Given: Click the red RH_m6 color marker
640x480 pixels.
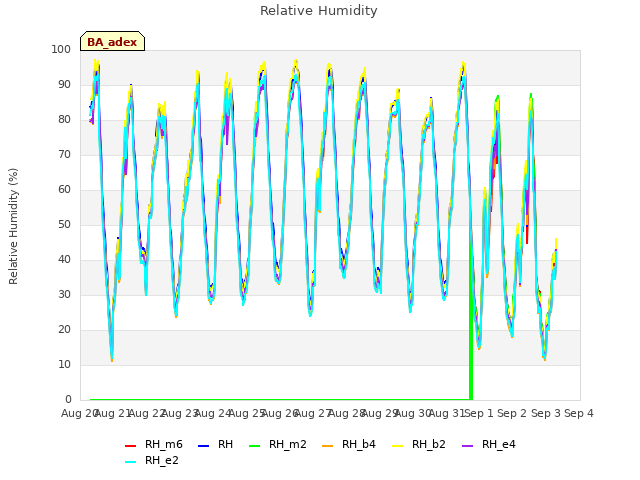Looking at the screenshot, I should [x=130, y=446].
